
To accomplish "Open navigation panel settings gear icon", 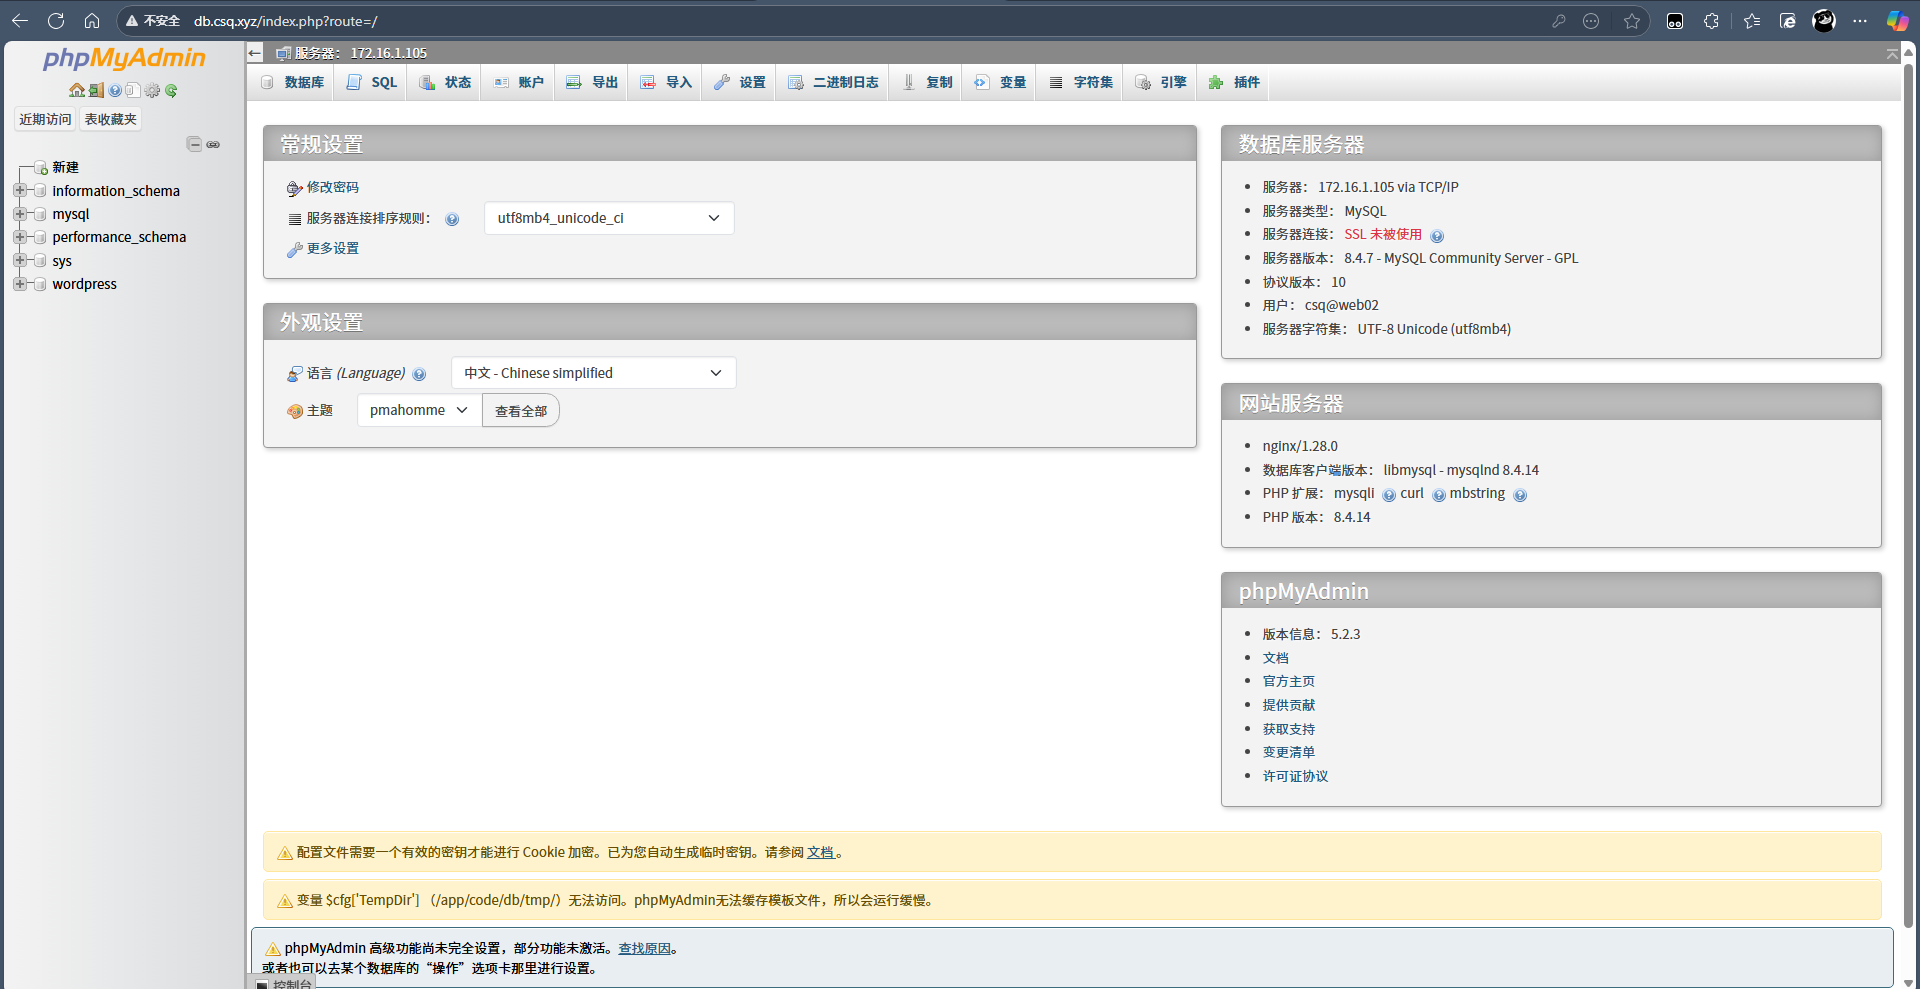I will [x=152, y=90].
